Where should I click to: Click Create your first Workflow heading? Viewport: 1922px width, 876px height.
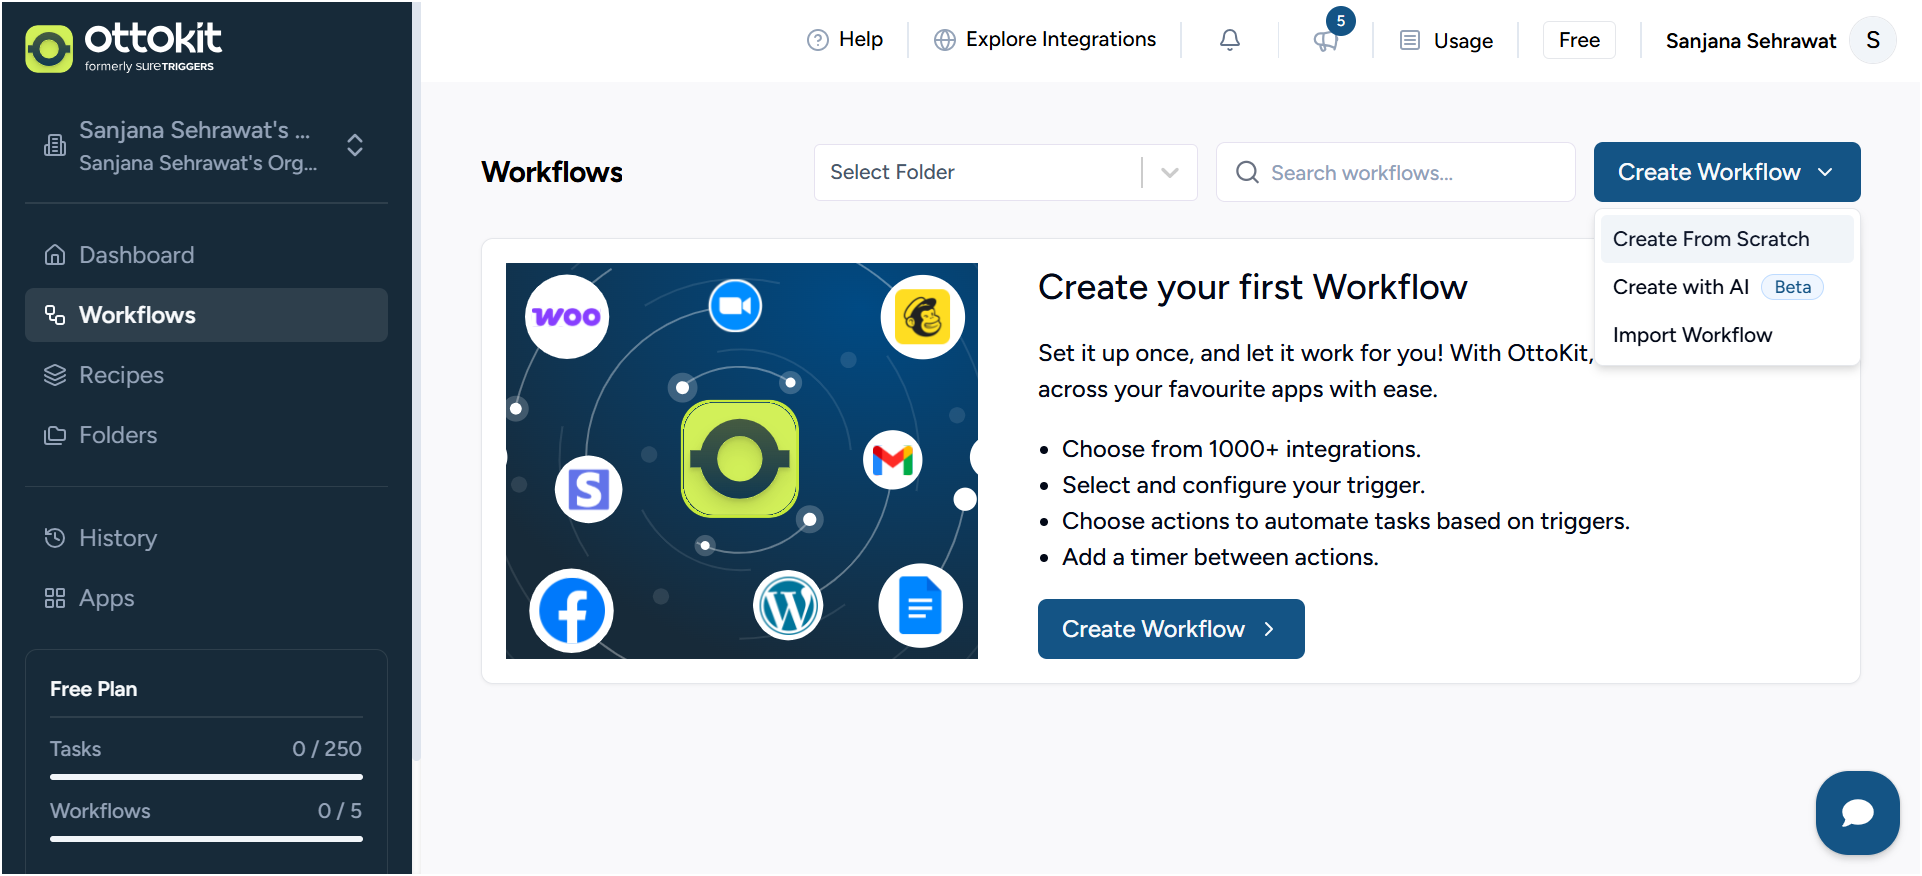(1253, 287)
